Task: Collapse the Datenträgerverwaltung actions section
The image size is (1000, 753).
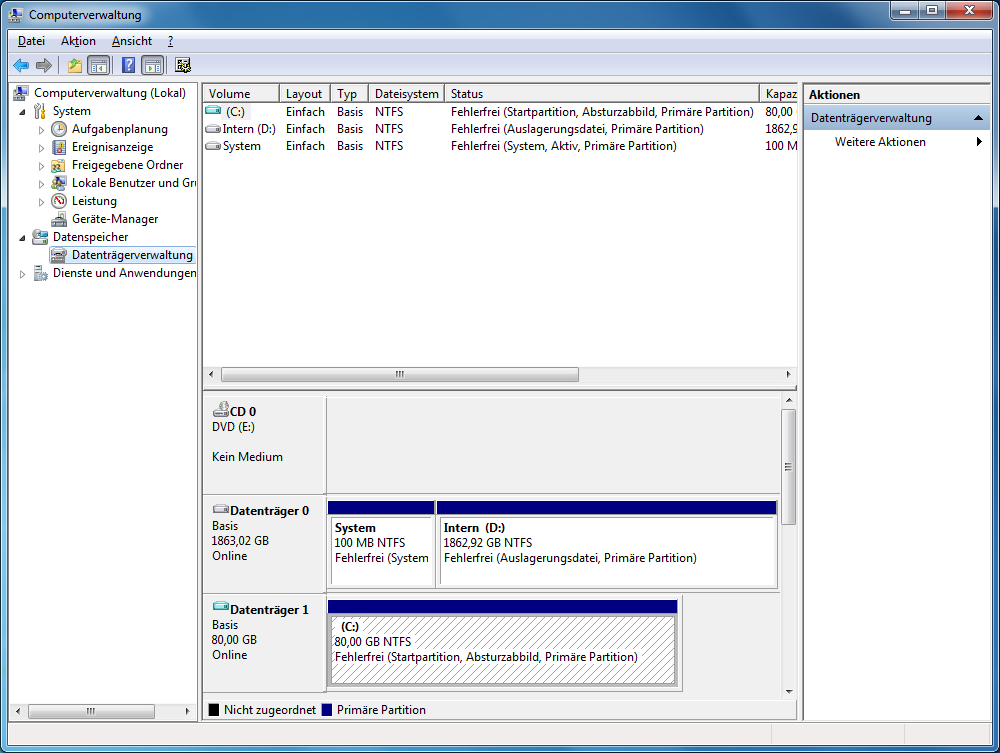Action: [978, 118]
